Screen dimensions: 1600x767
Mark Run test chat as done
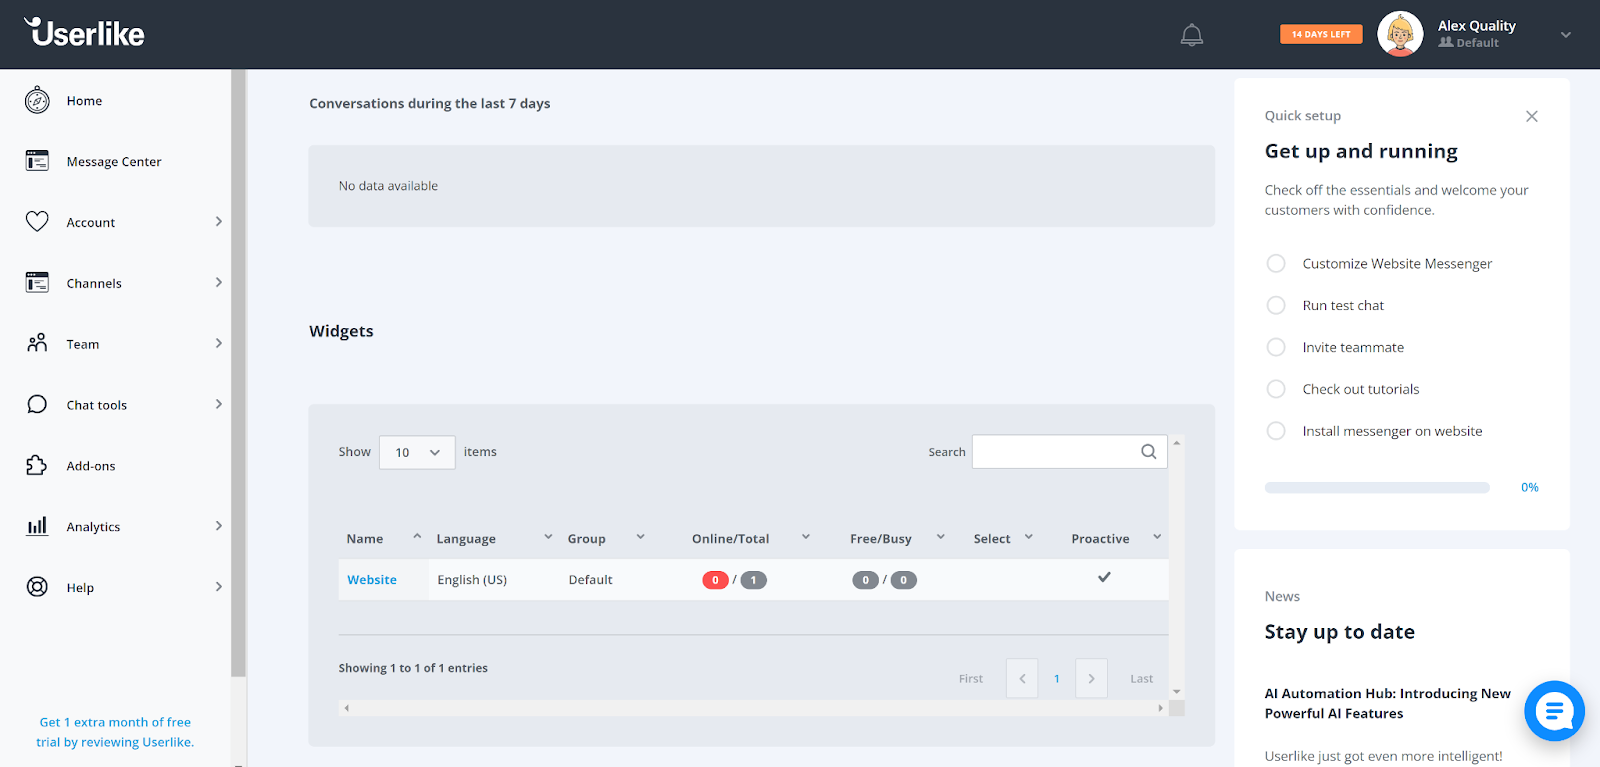click(1276, 305)
